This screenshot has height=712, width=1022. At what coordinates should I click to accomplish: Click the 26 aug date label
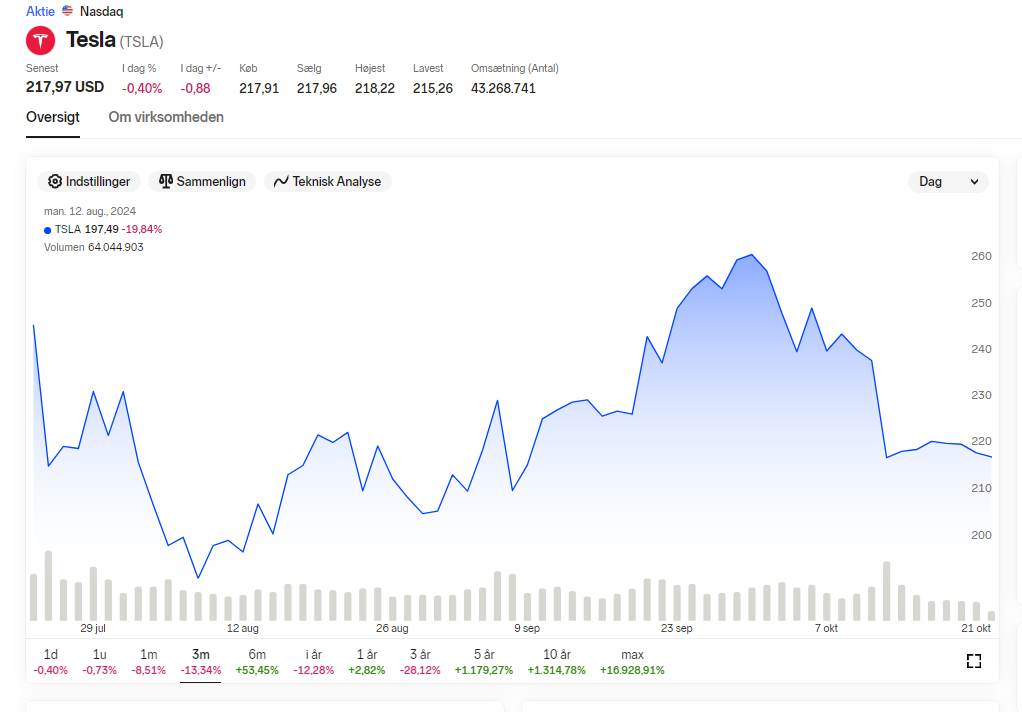click(392, 628)
